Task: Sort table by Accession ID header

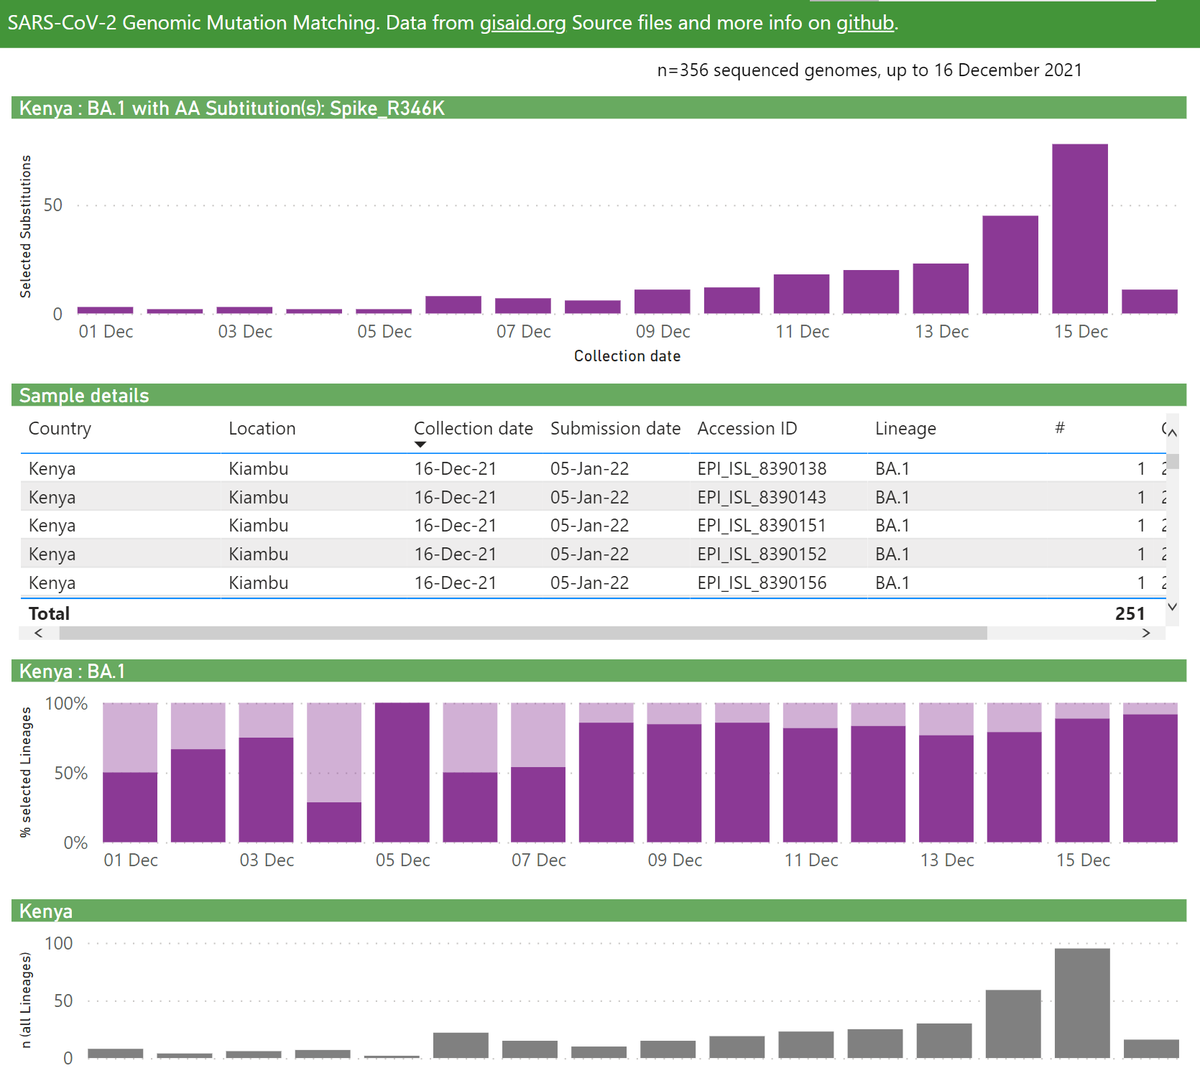Action: pyautogui.click(x=747, y=428)
